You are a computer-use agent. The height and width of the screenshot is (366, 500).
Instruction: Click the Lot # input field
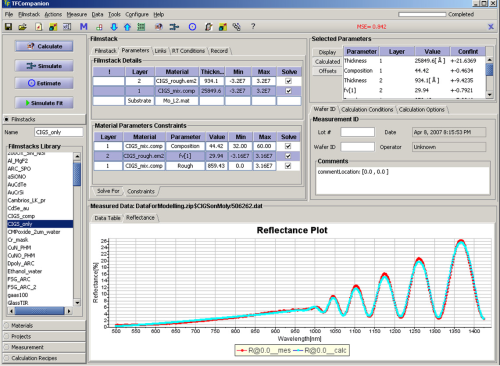coord(357,132)
